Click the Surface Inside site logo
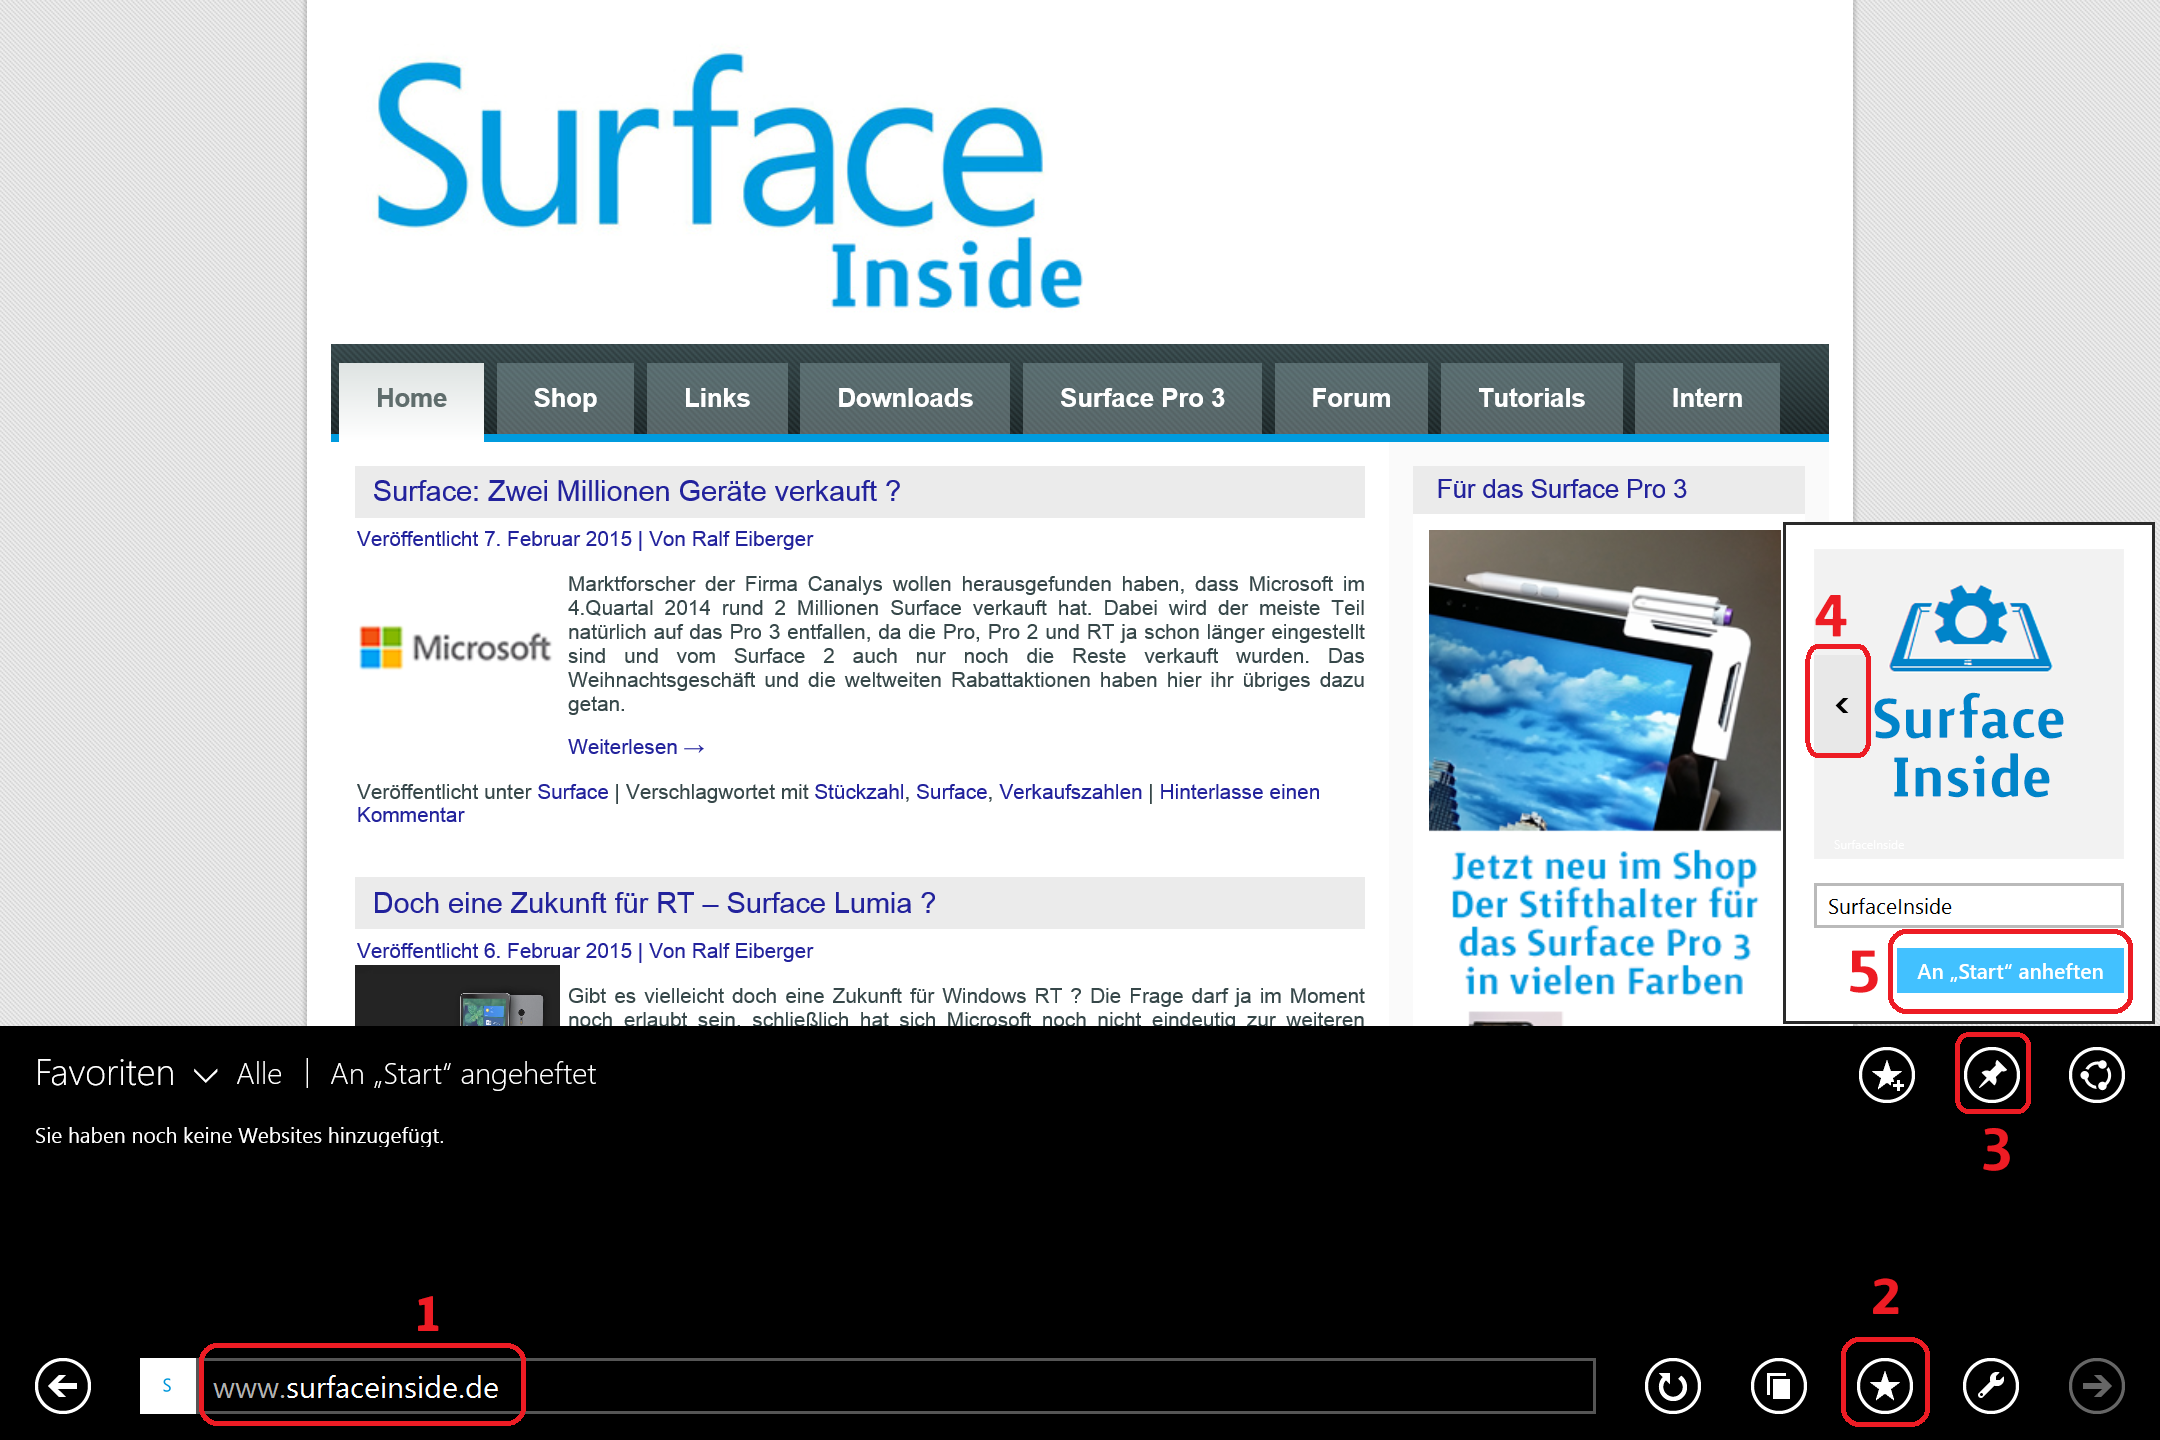The image size is (2160, 1440). (729, 182)
